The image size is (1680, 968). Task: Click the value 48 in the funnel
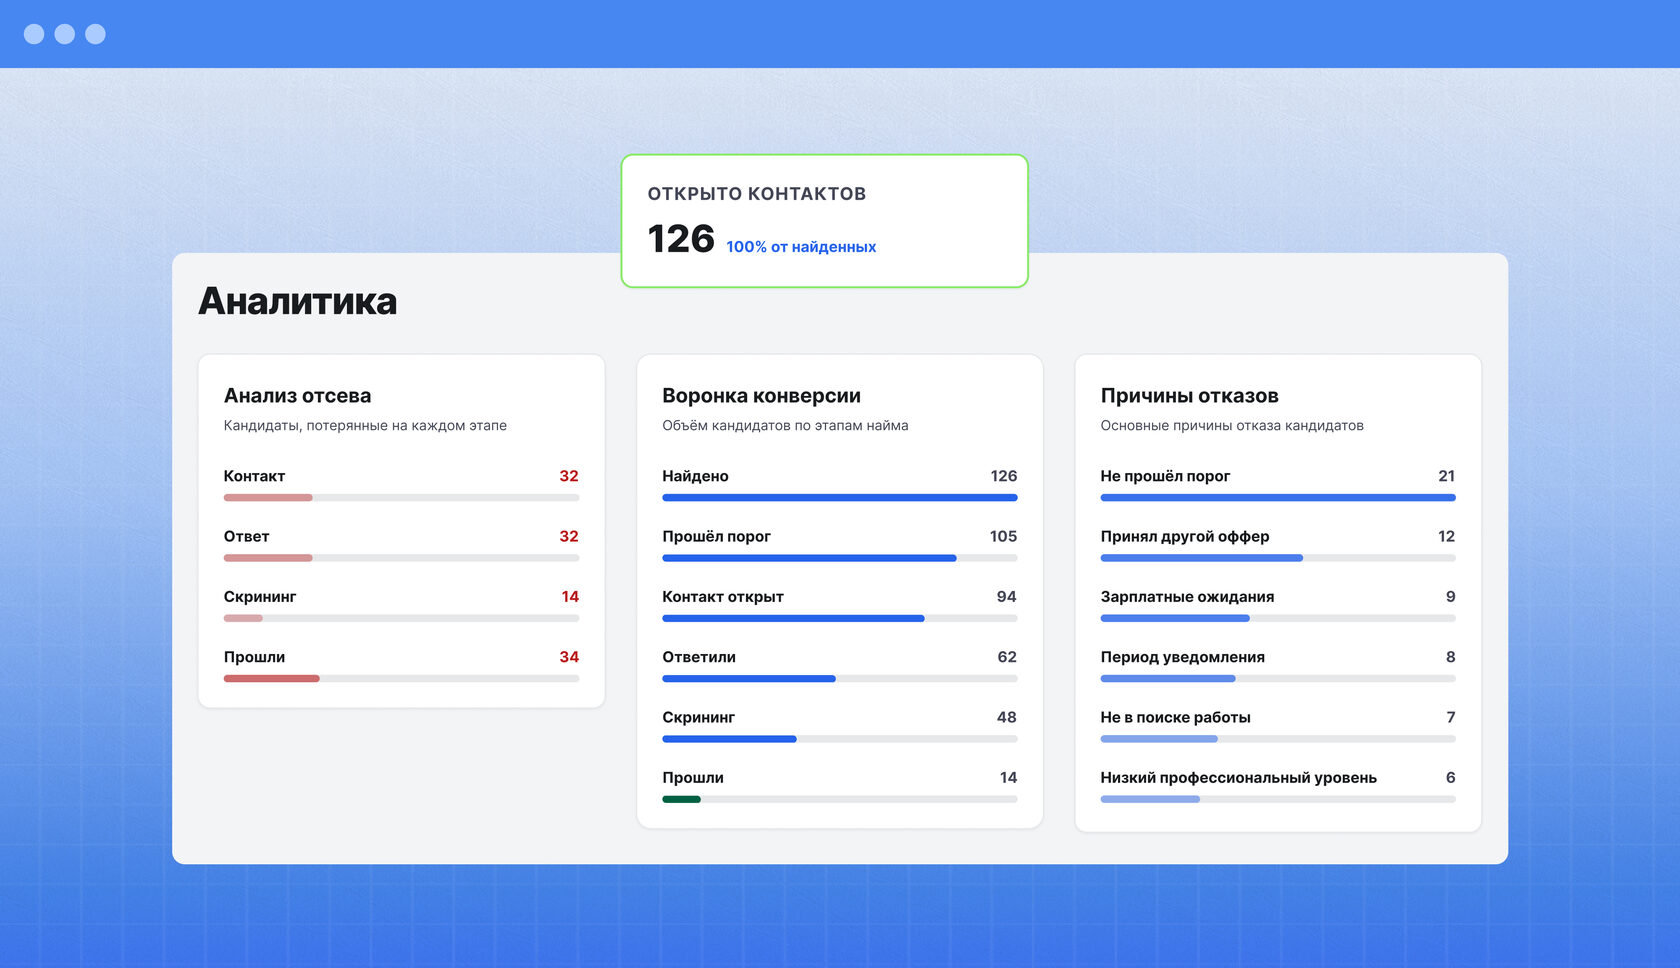click(x=1007, y=717)
